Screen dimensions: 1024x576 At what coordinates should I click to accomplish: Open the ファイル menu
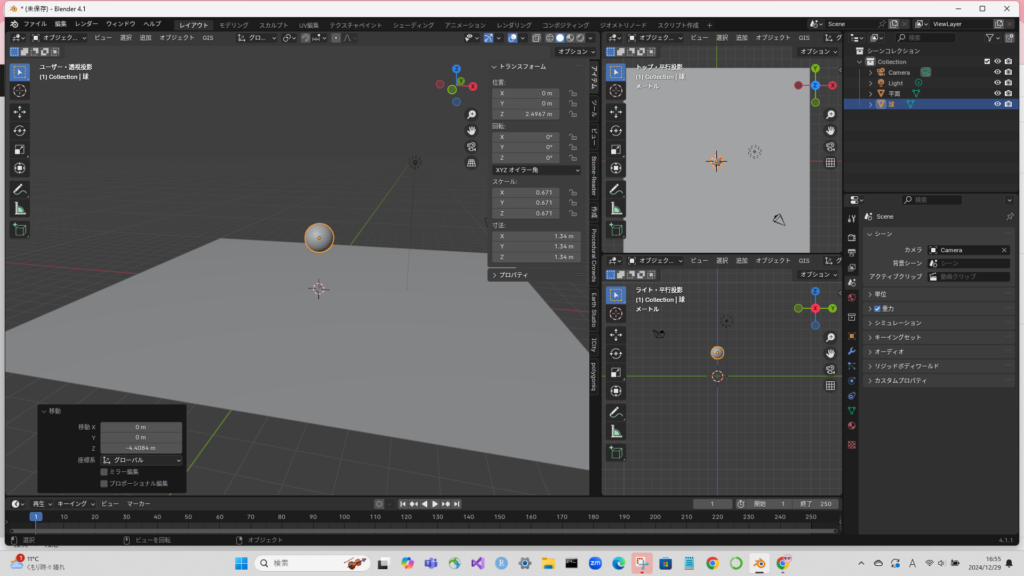click(35, 23)
